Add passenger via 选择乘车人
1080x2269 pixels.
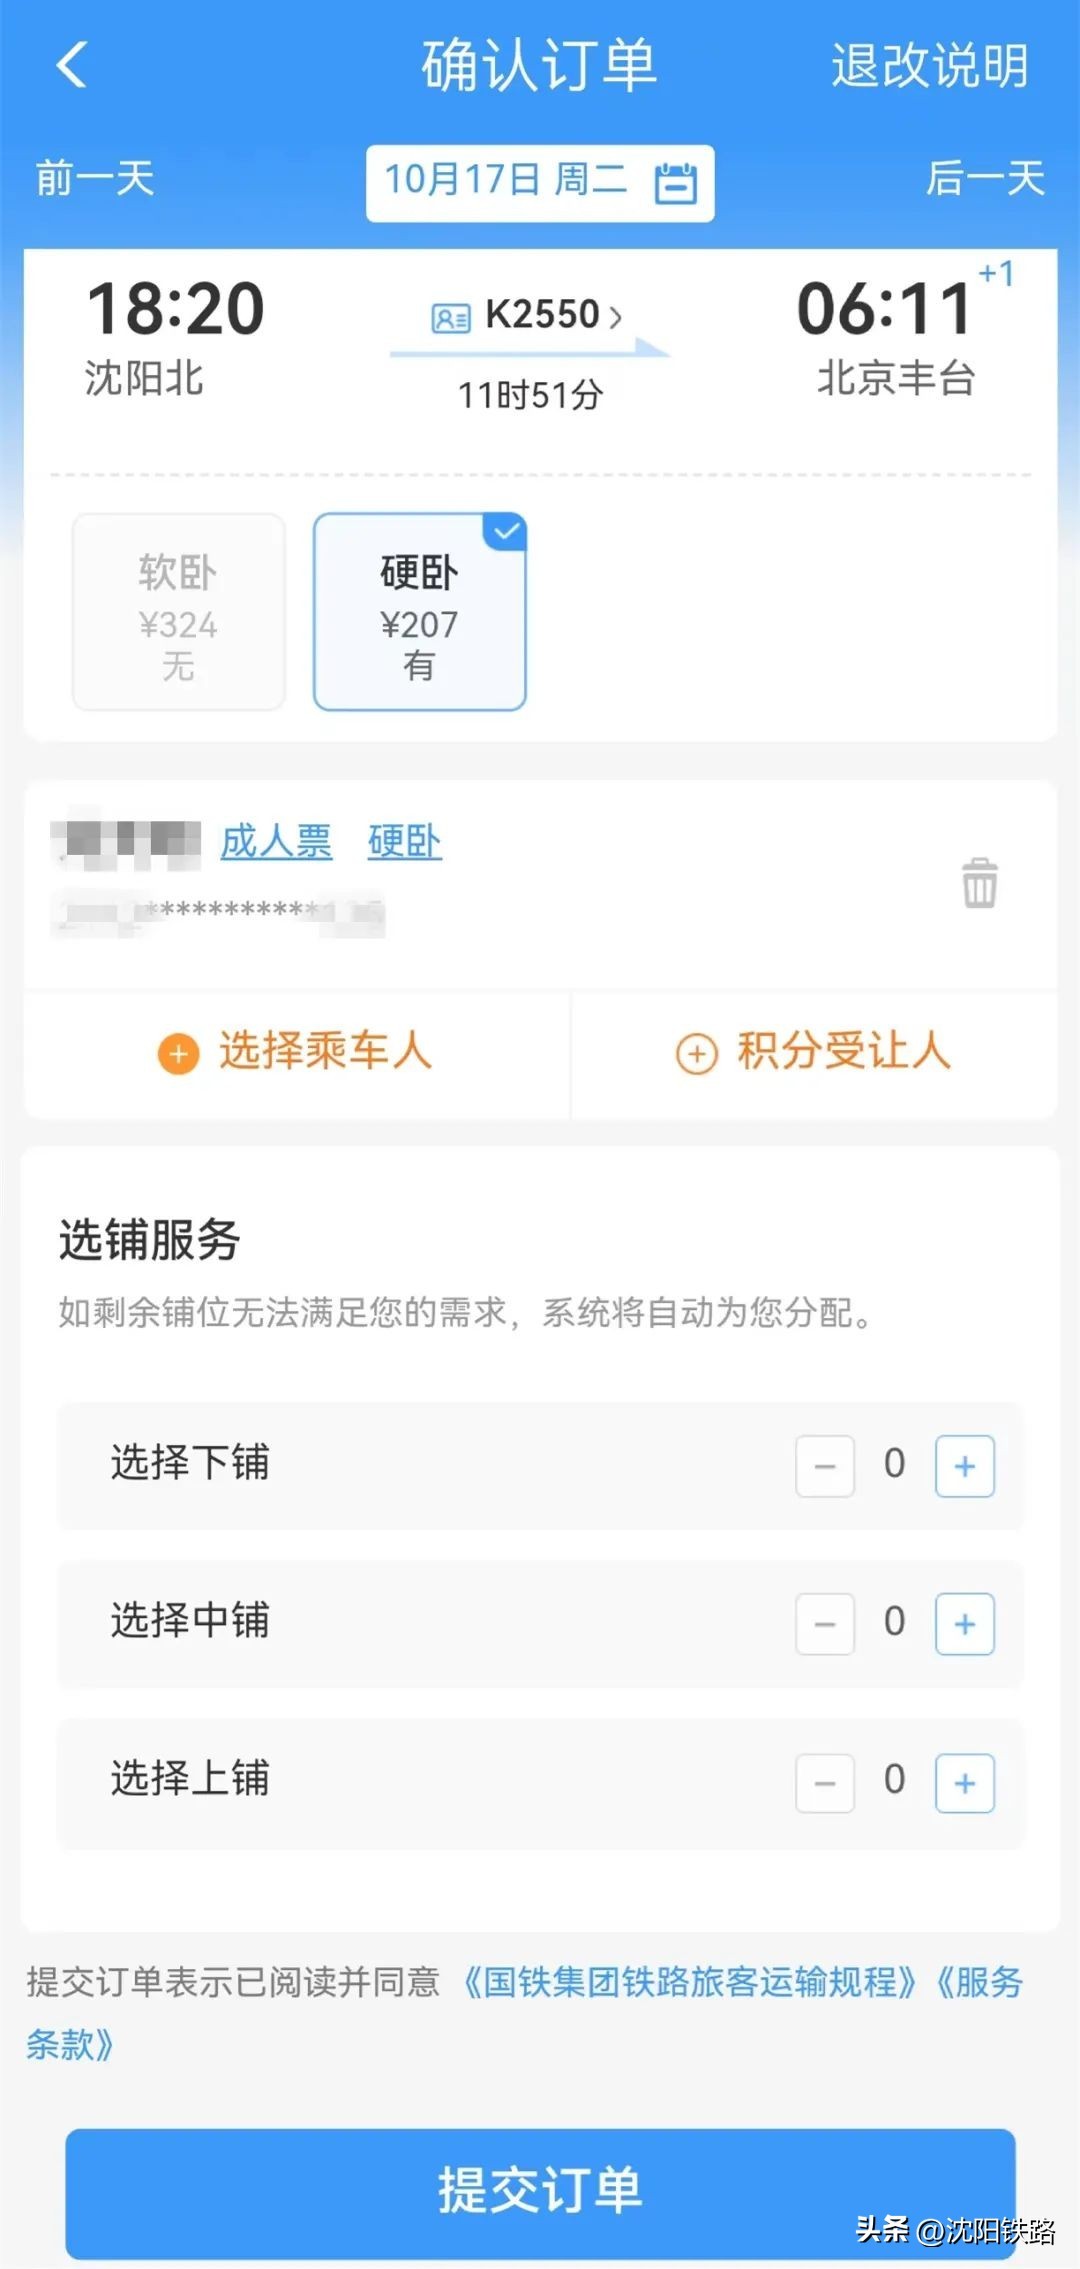tap(296, 1052)
